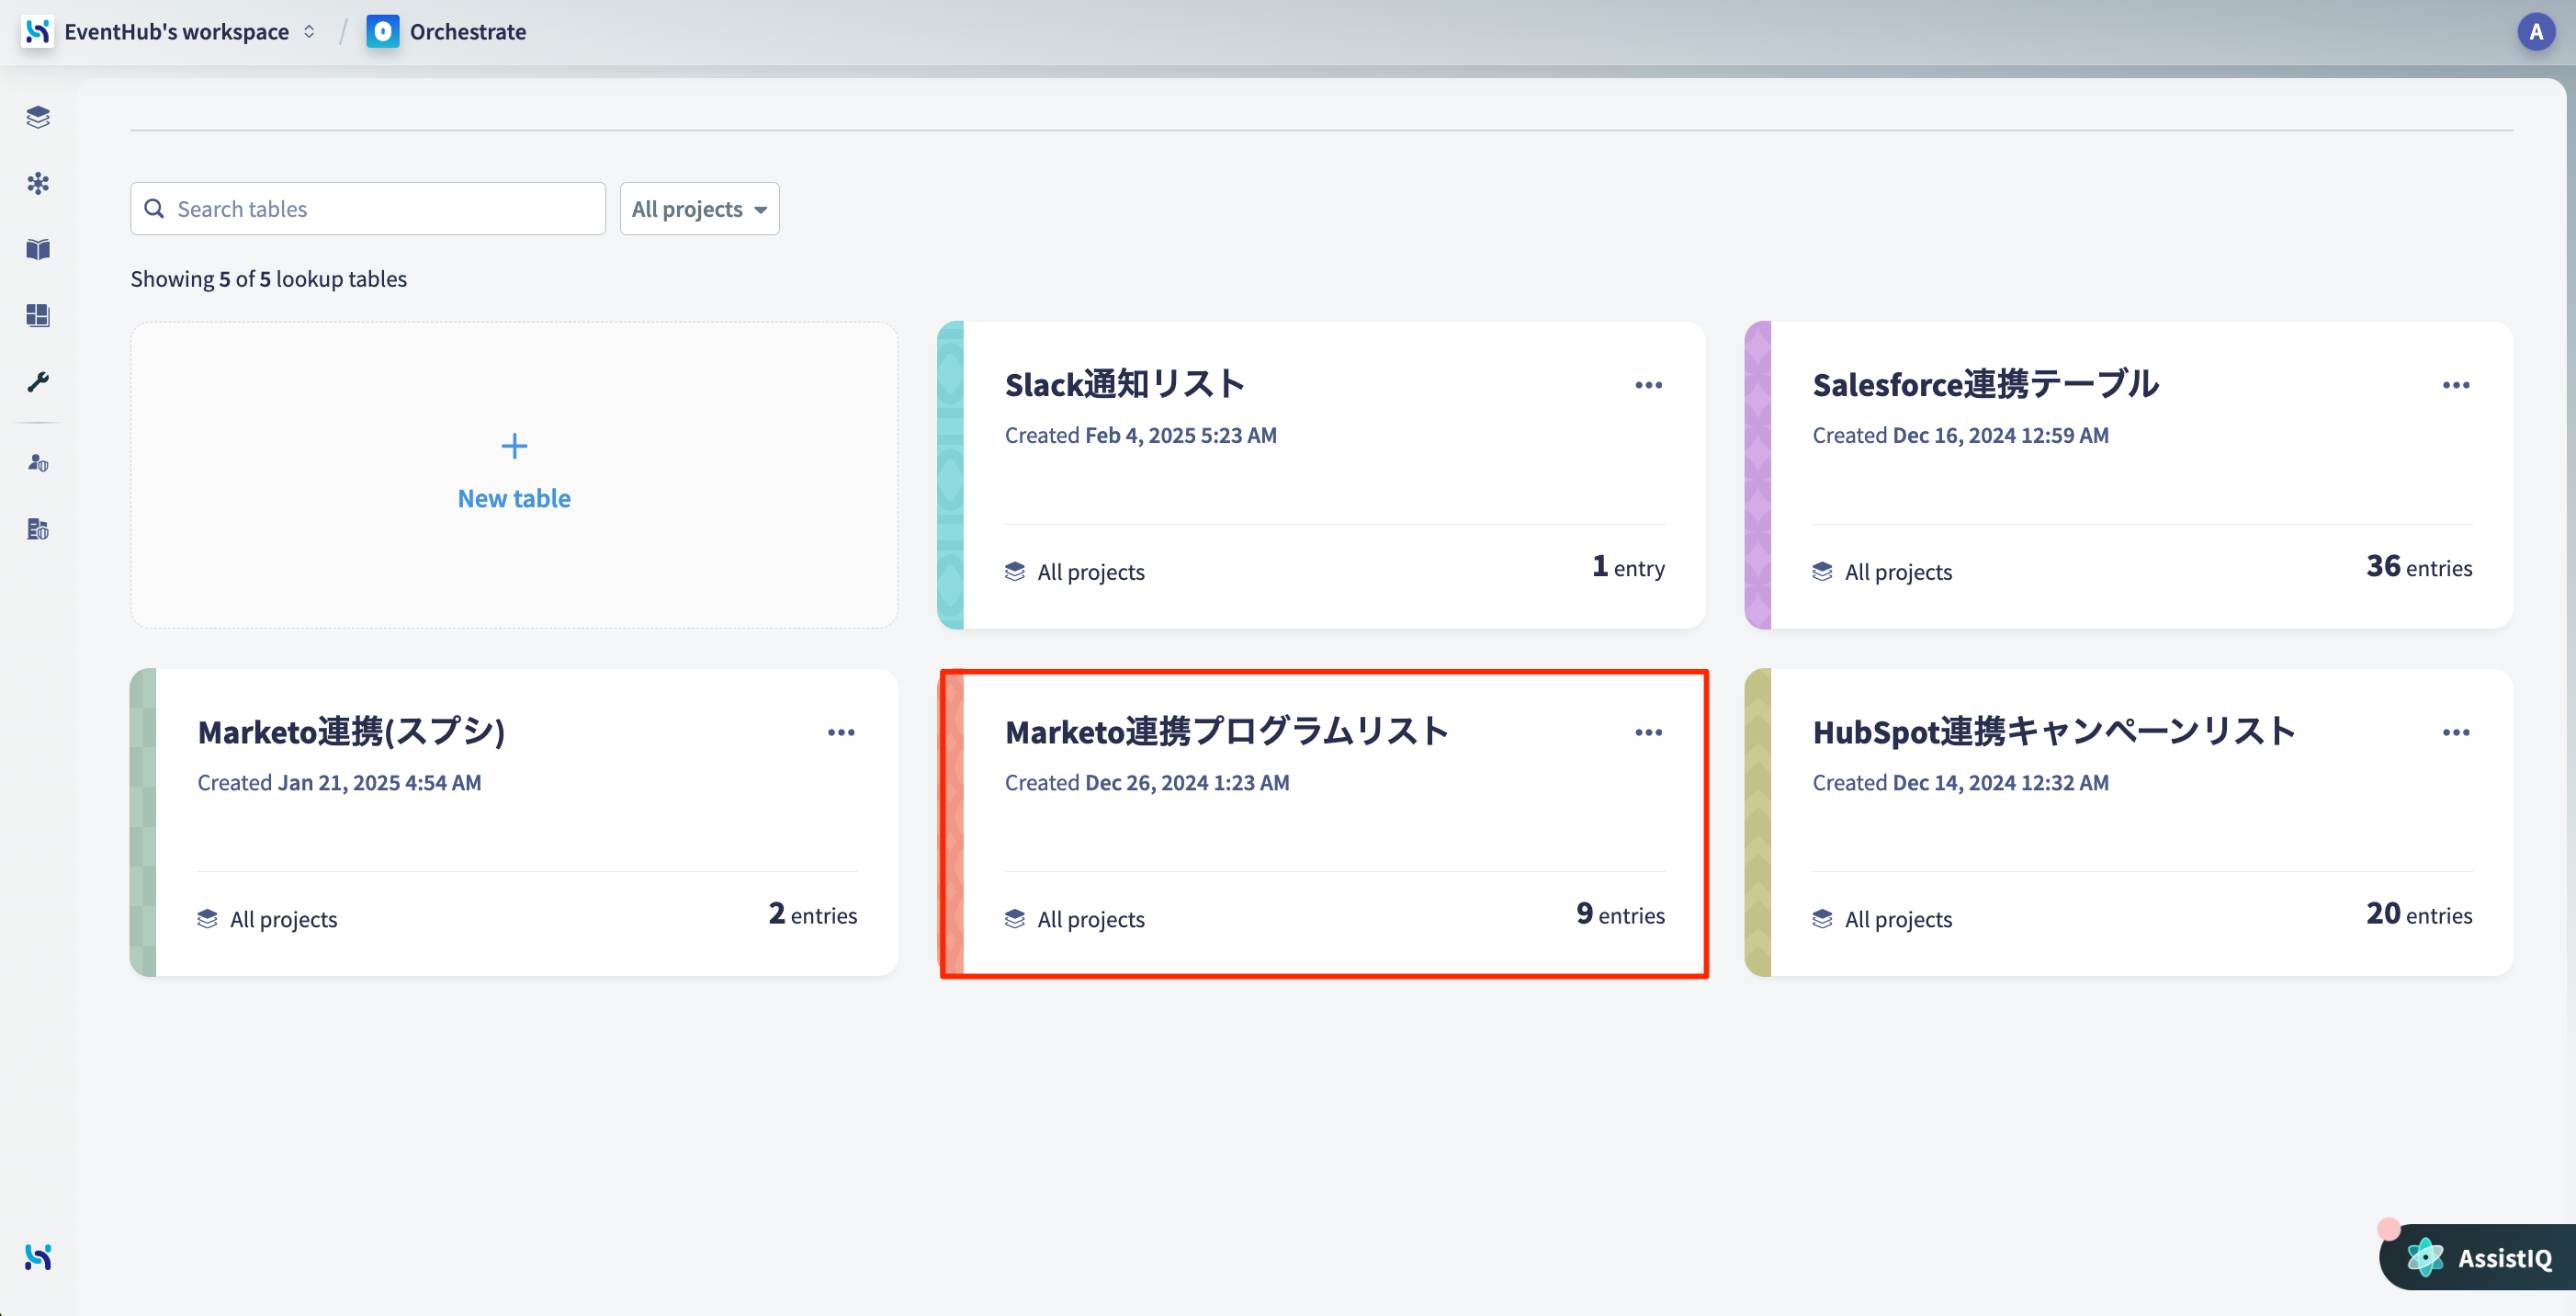Open more options for Marketo連携プログラムリスト

[x=1648, y=732]
